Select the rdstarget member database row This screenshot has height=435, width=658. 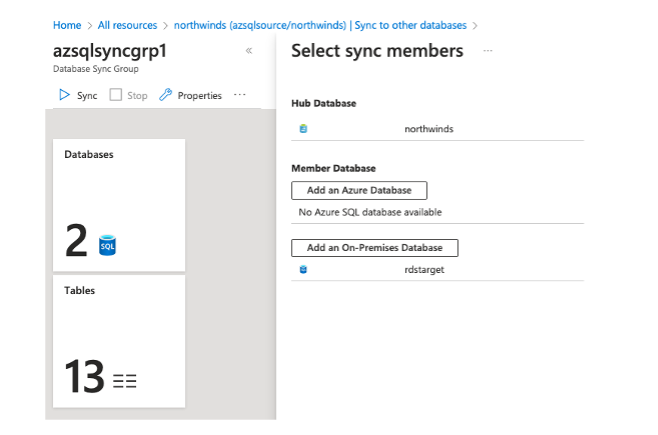pyautogui.click(x=438, y=269)
